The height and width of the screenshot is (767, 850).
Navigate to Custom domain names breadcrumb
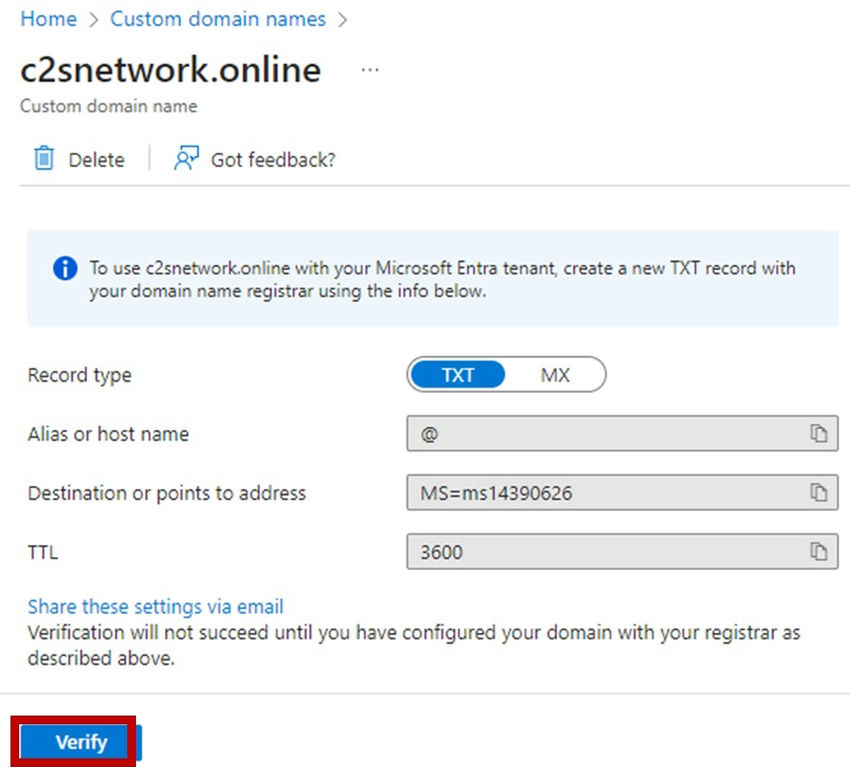(x=218, y=19)
